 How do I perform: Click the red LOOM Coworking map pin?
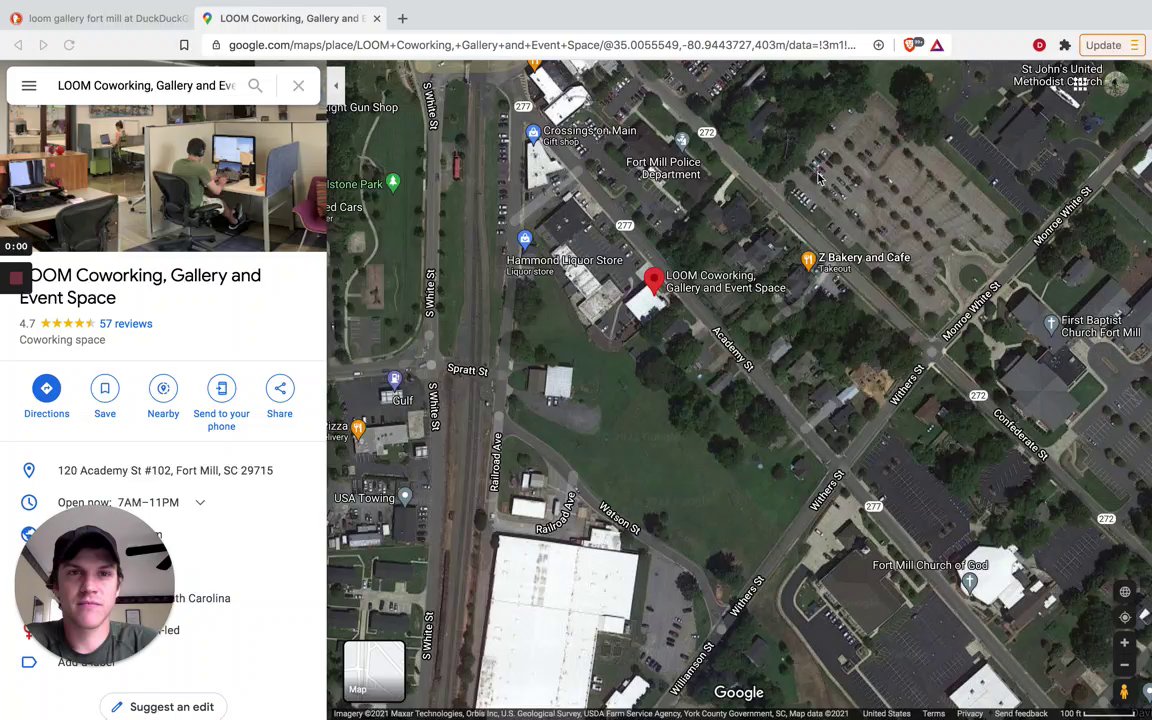(653, 281)
